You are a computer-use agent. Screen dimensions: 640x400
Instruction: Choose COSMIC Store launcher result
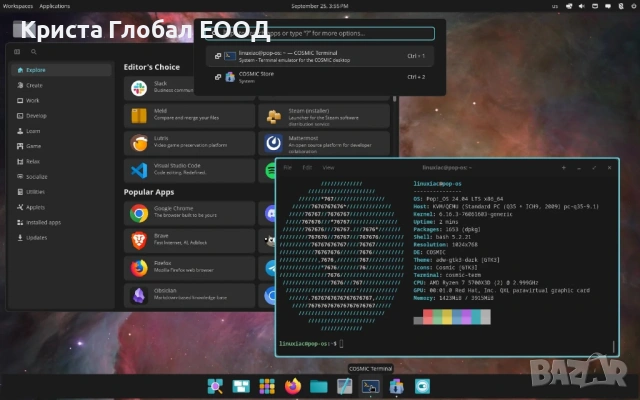320,77
